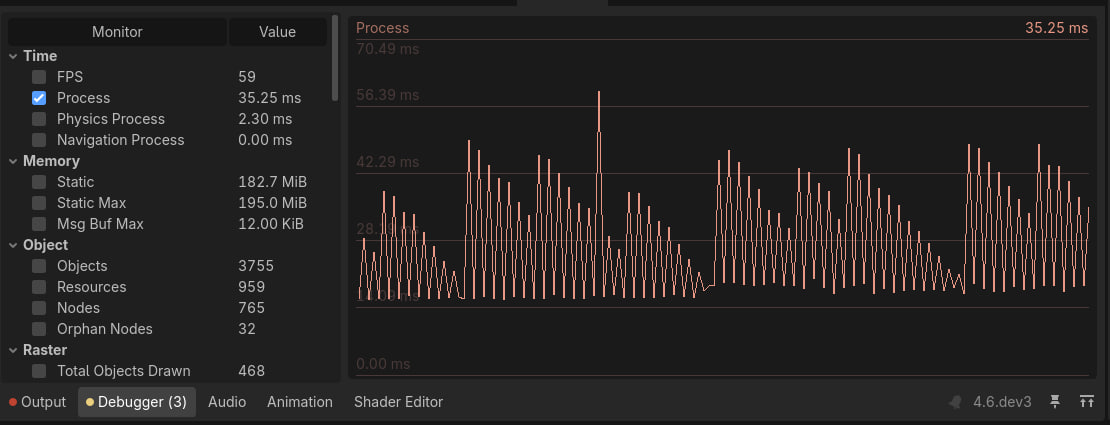Image resolution: width=1110 pixels, height=425 pixels.
Task: Click the Monitor column header
Action: [117, 32]
